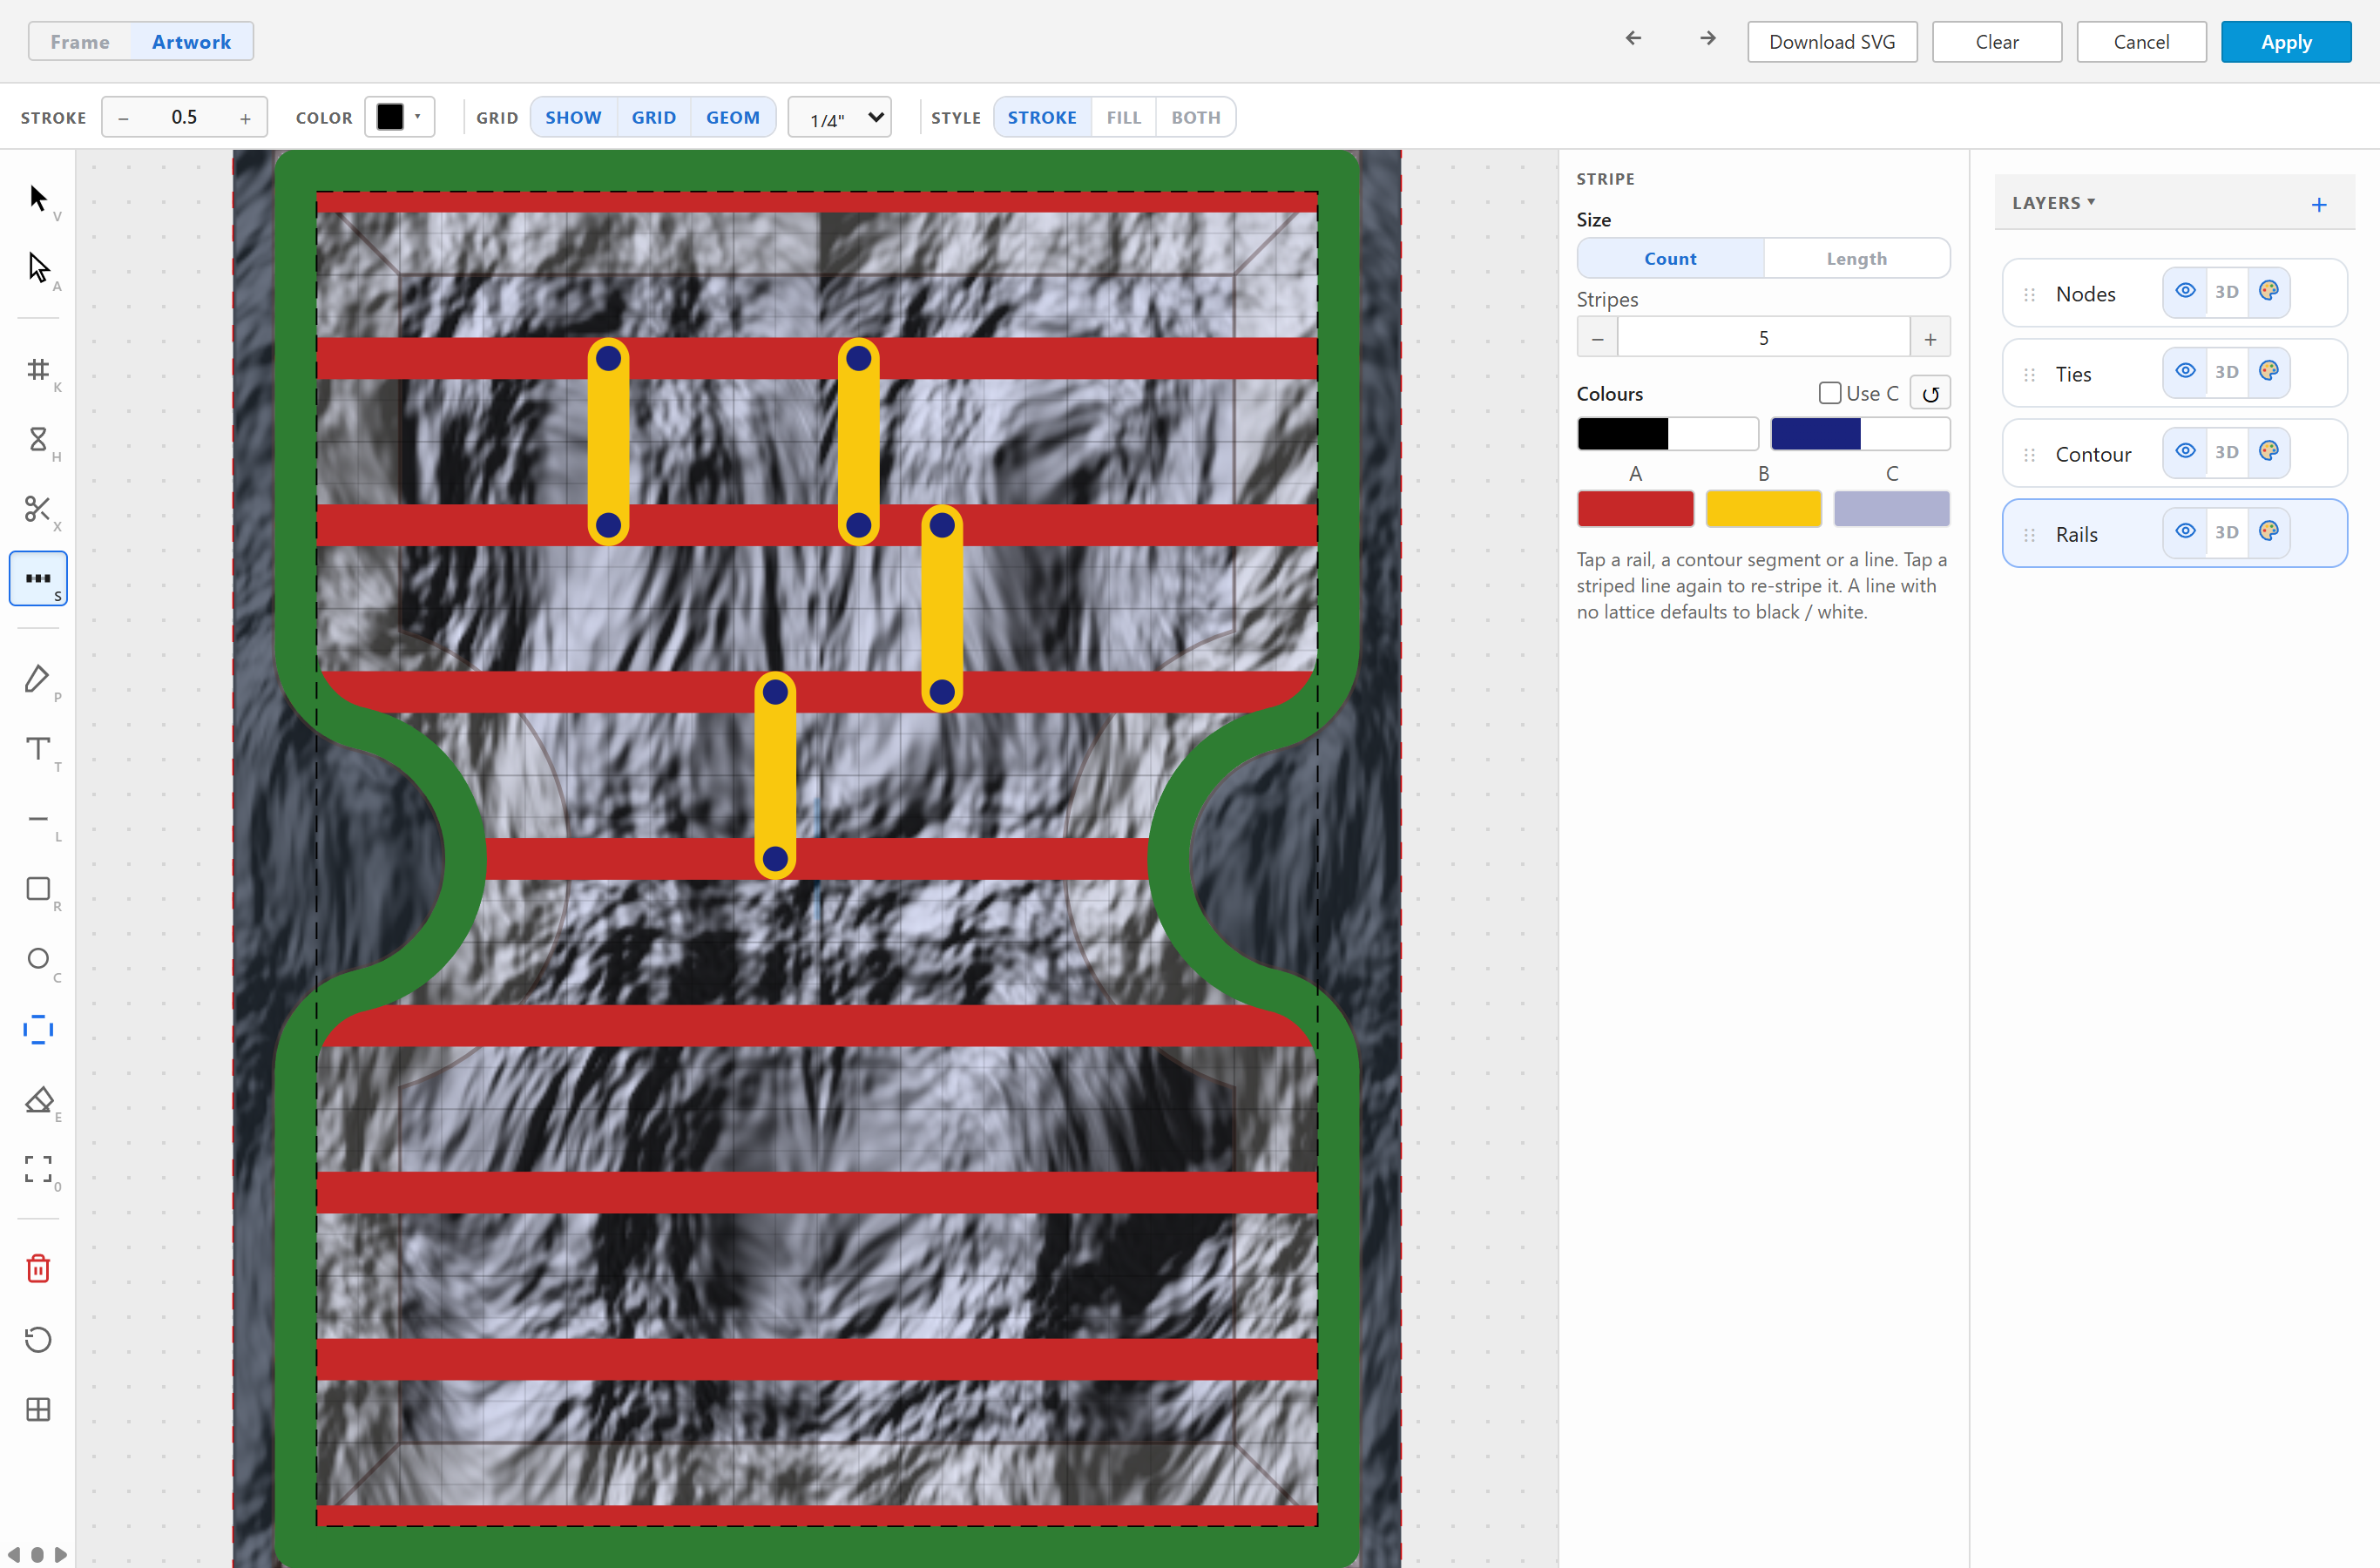
Task: Select the Scissors cut tool
Action: (x=38, y=509)
